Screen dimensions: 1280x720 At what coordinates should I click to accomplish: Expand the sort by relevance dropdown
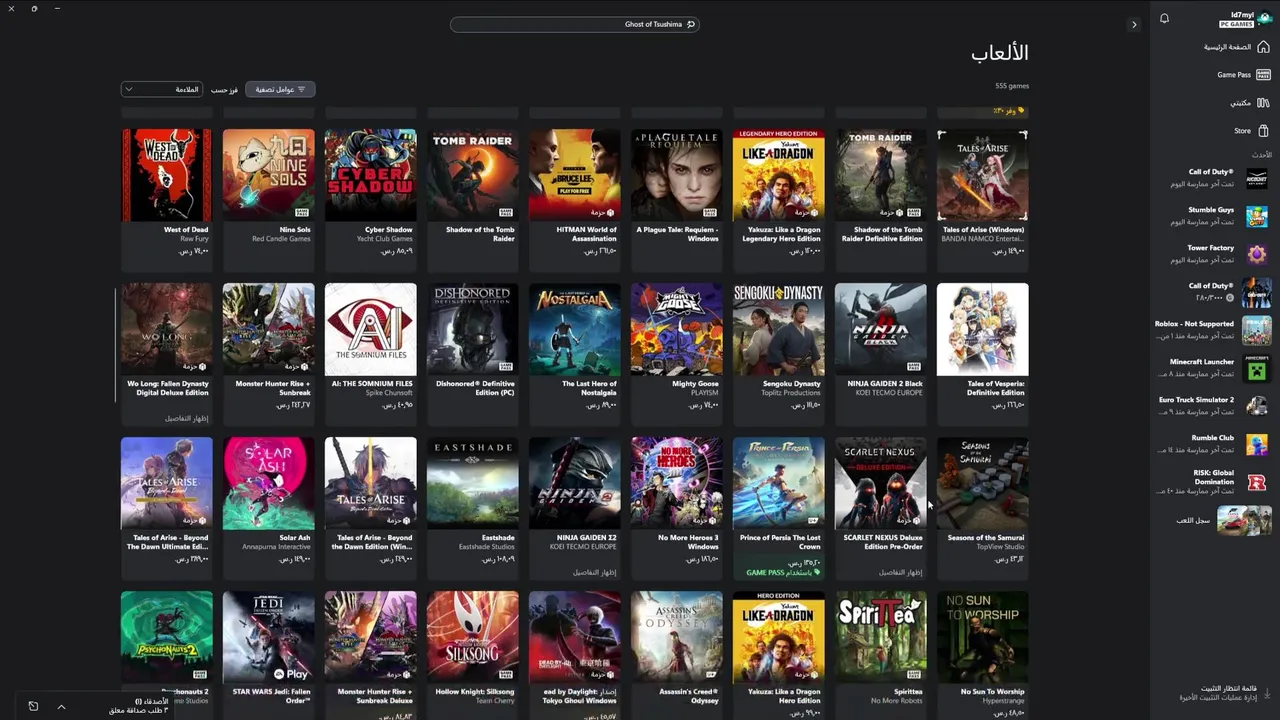161,89
